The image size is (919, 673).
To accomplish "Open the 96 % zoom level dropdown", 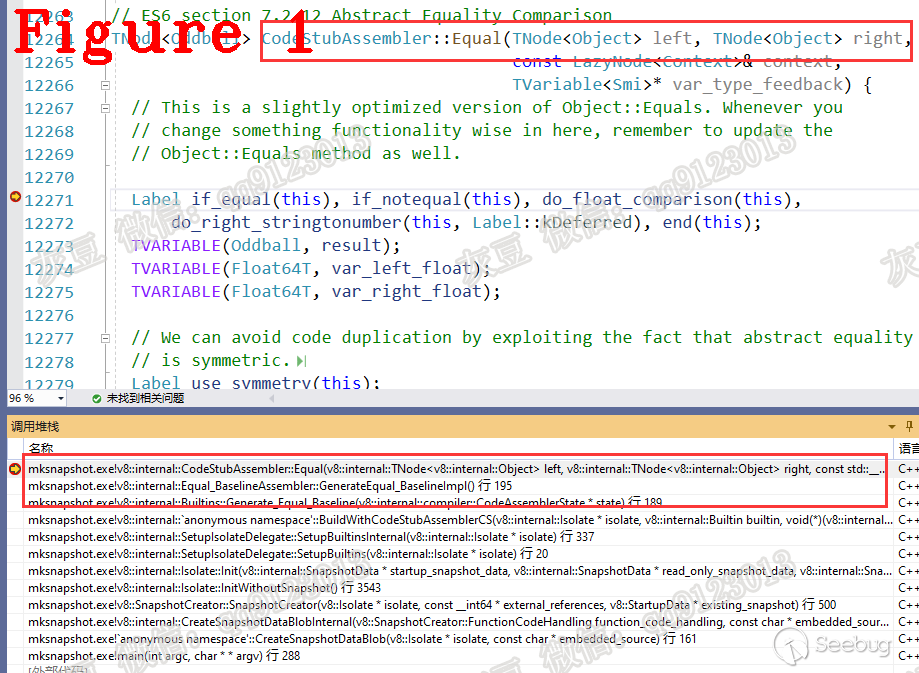I will [x=60, y=399].
